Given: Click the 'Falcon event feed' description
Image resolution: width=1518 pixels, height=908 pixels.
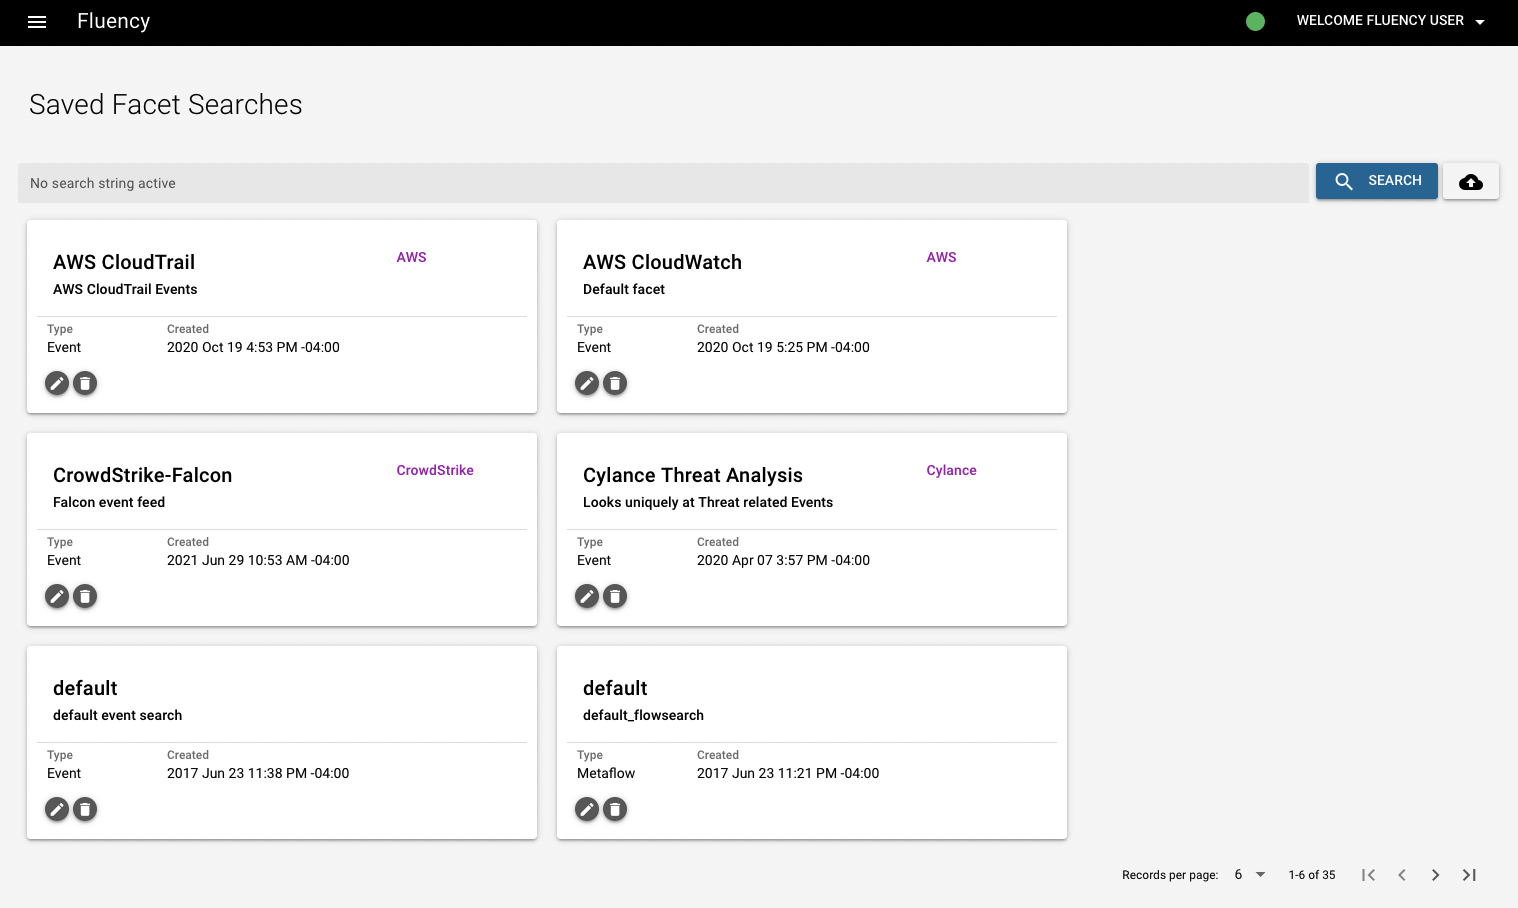Looking at the screenshot, I should click(109, 502).
